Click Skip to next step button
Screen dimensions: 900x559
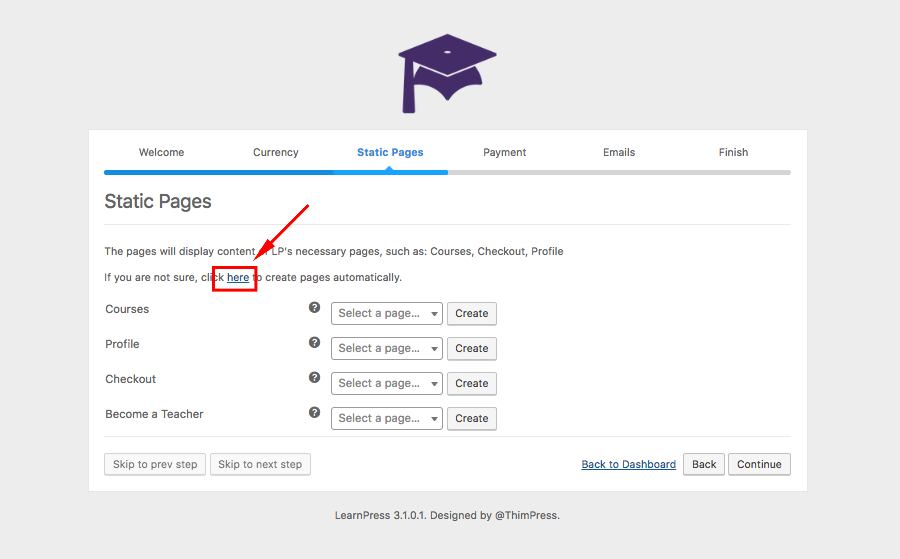260,465
